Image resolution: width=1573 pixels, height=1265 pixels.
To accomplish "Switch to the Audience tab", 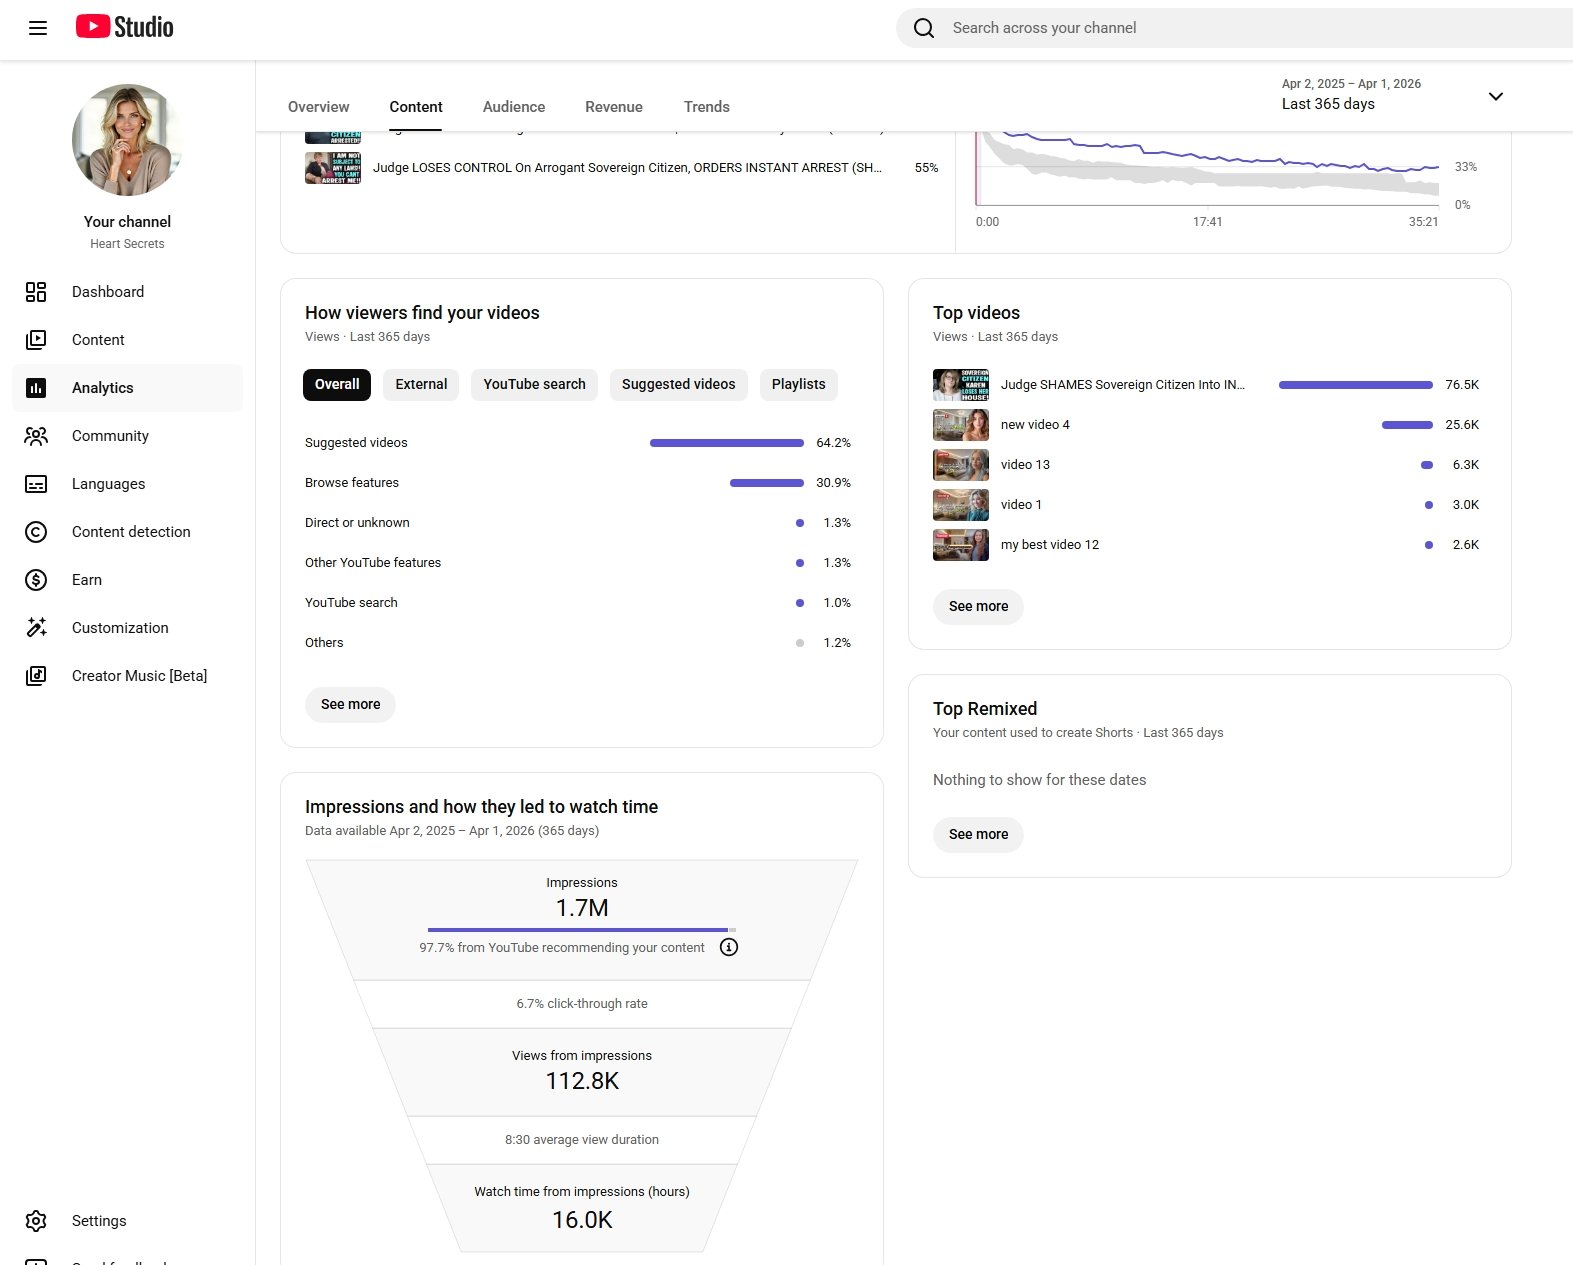I will (513, 107).
